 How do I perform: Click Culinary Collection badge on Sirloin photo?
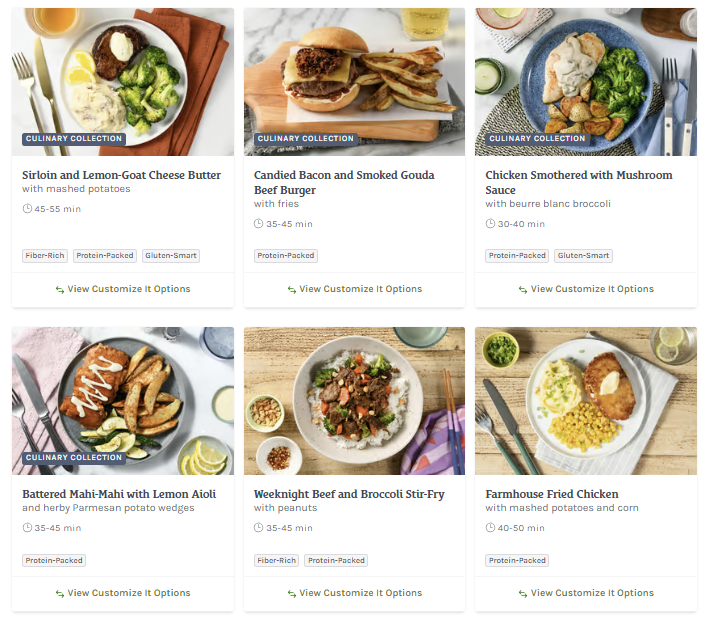[x=74, y=139]
